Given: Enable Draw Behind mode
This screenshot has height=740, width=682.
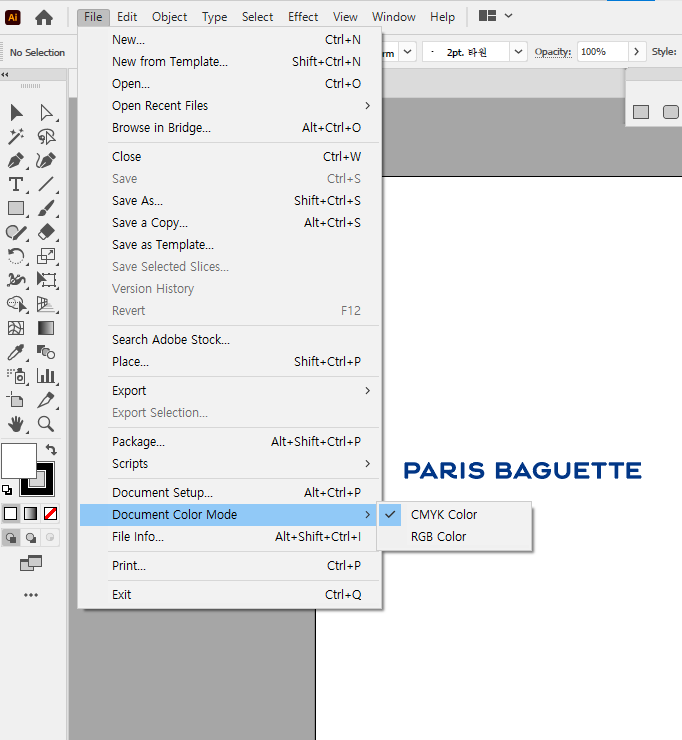Looking at the screenshot, I should [x=31, y=538].
